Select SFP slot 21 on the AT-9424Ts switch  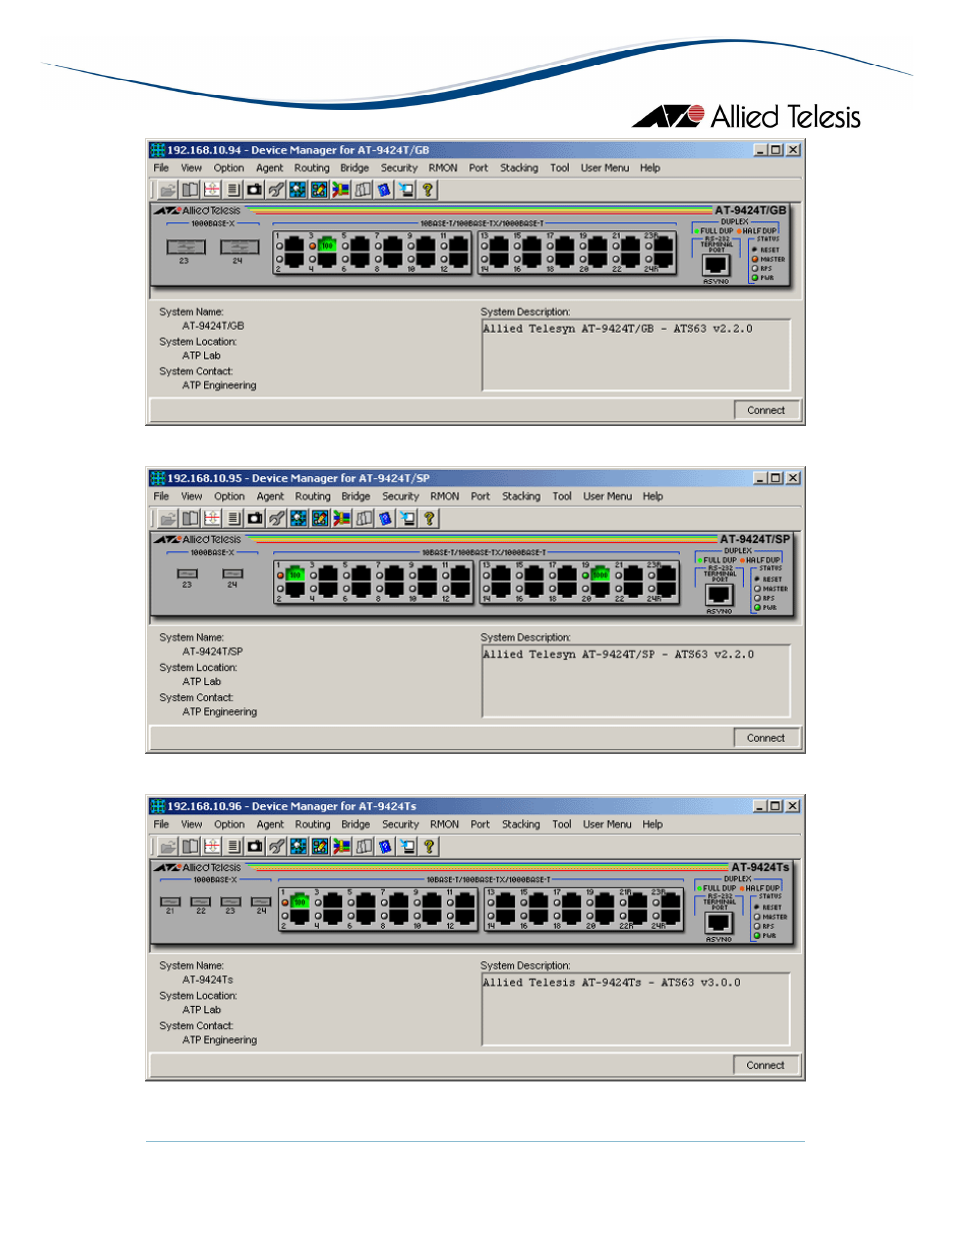(x=170, y=902)
